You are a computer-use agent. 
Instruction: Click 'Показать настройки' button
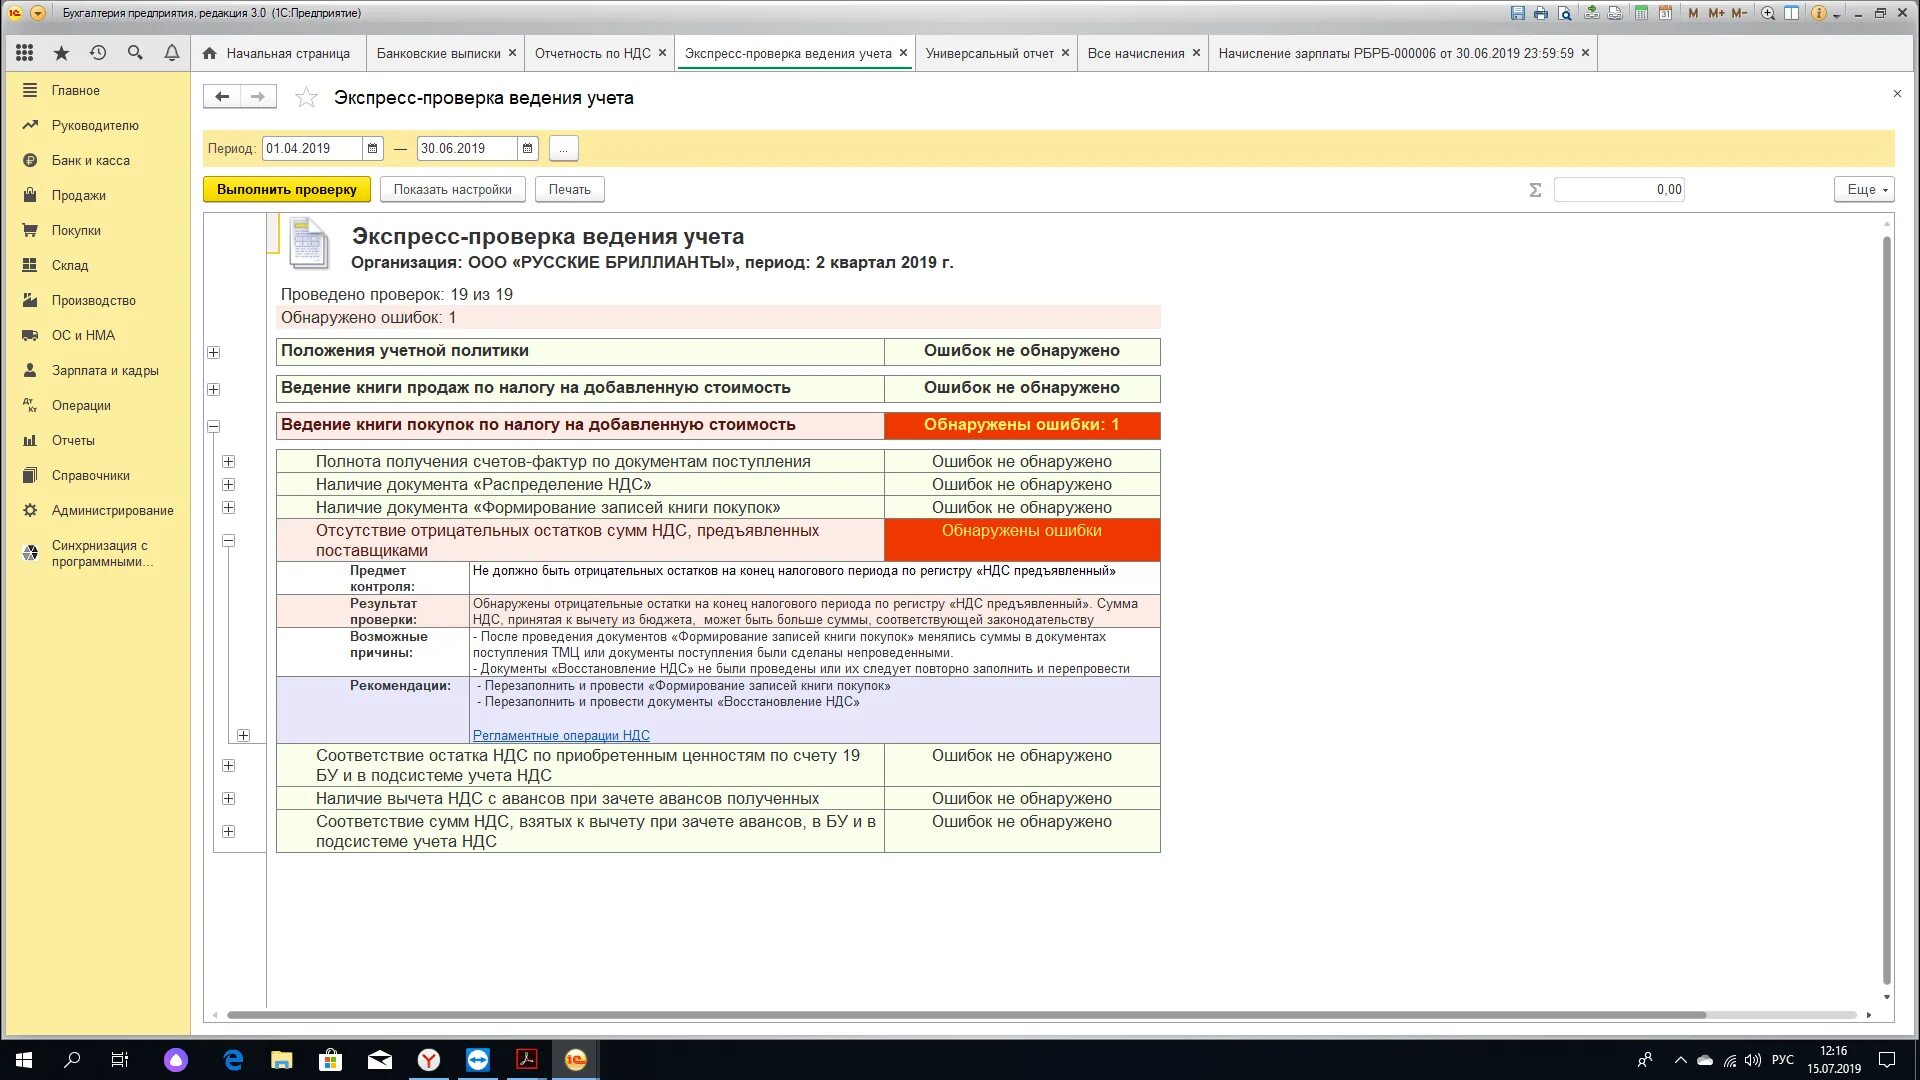[452, 189]
